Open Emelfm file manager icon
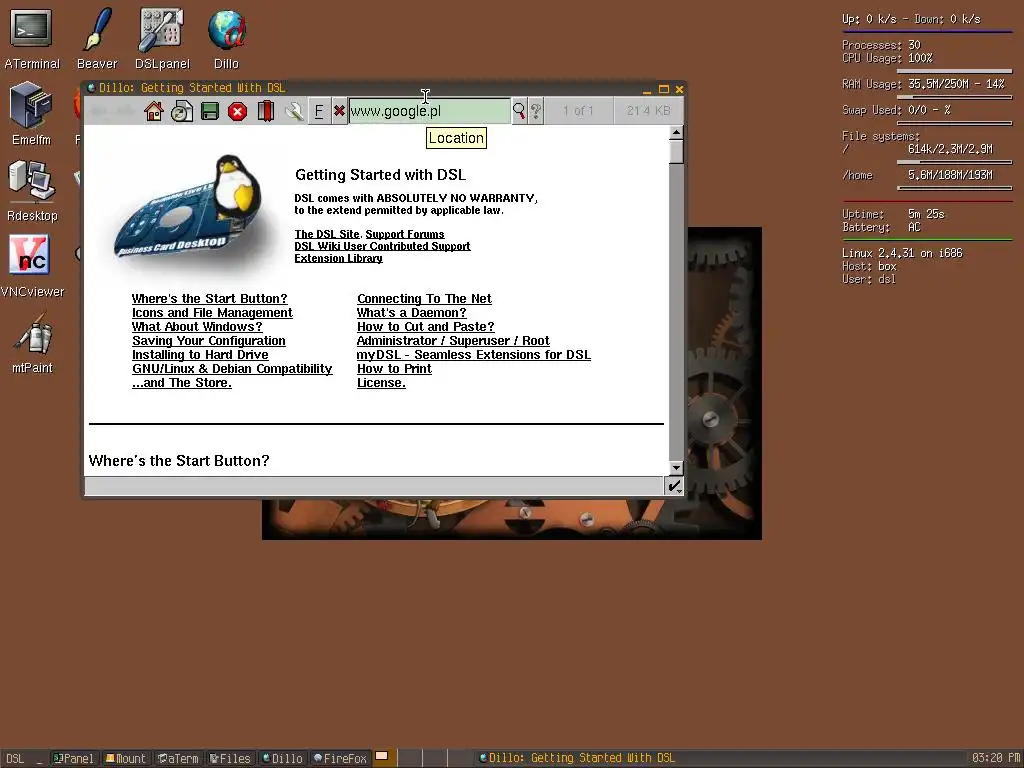This screenshot has width=1024, height=768. (x=31, y=114)
